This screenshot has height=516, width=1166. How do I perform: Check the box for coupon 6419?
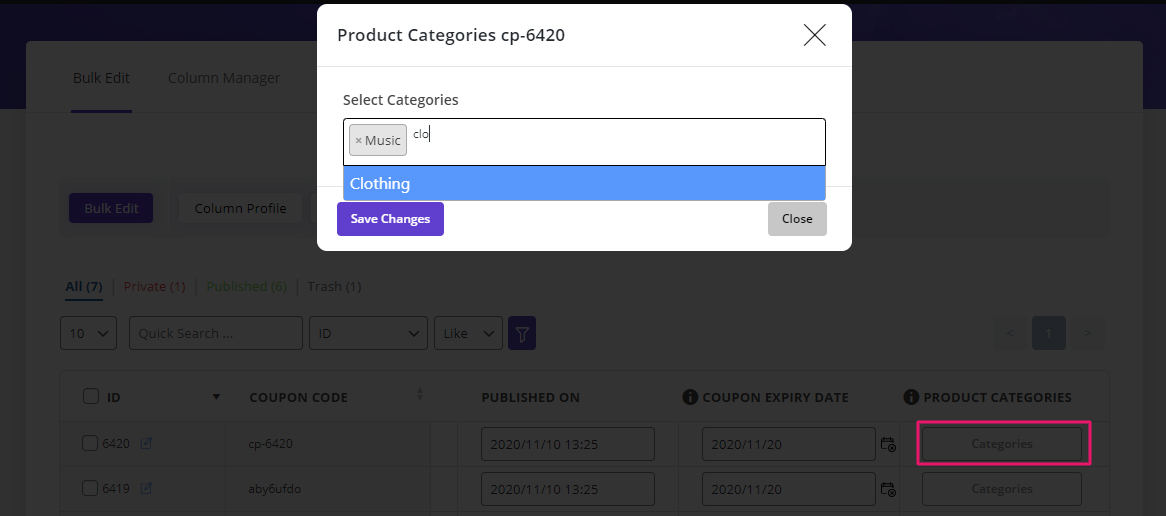point(91,488)
